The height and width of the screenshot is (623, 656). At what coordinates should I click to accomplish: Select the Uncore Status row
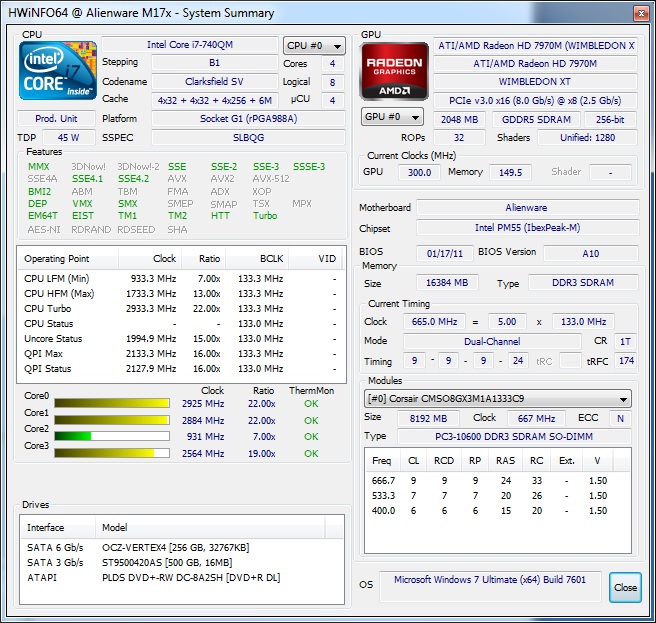point(181,339)
